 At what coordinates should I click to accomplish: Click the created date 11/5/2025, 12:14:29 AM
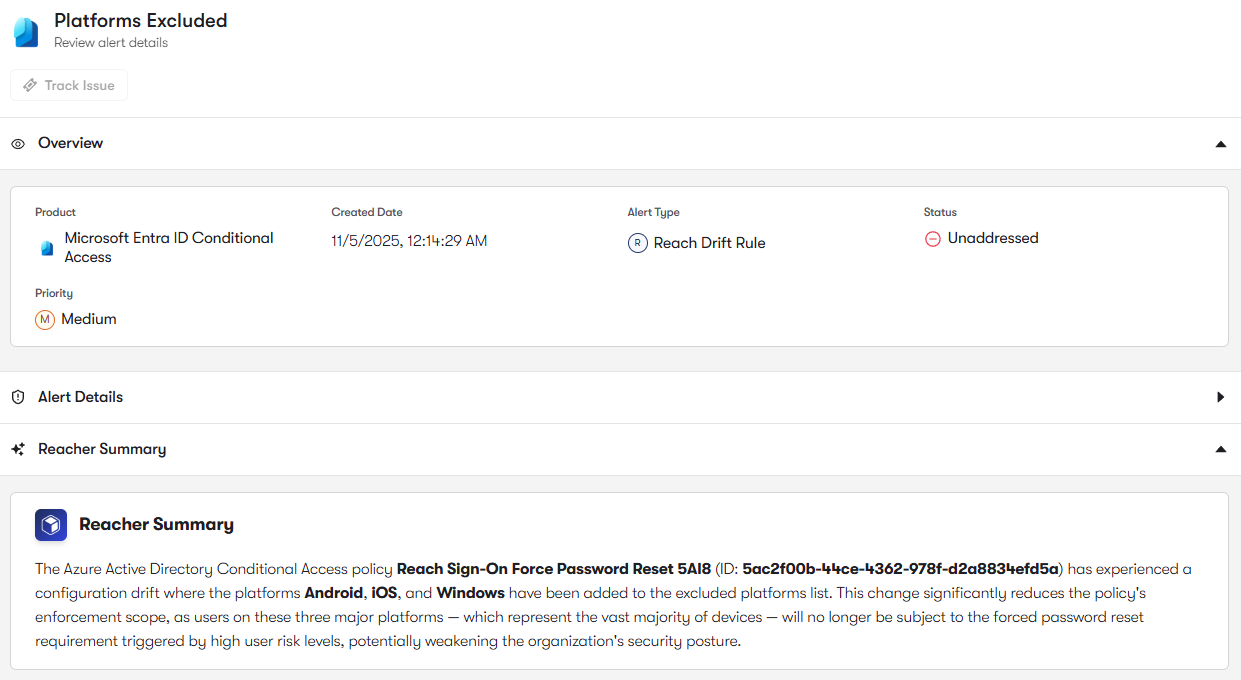click(x=409, y=241)
